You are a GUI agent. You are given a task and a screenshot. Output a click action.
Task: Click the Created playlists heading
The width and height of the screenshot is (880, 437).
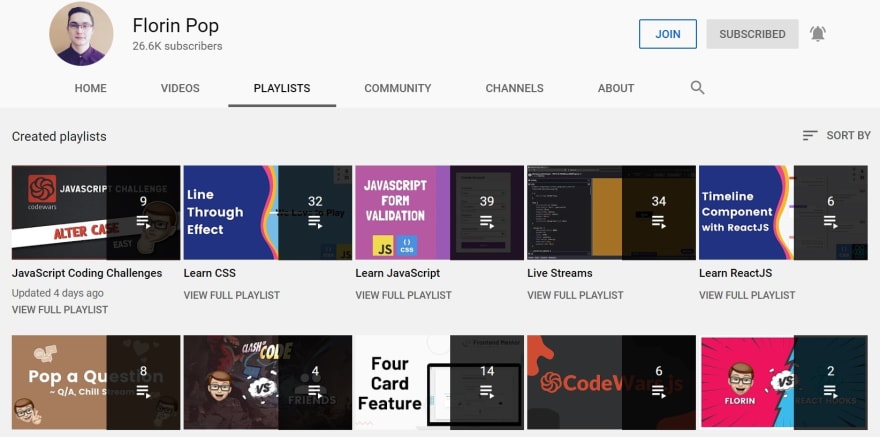(59, 136)
